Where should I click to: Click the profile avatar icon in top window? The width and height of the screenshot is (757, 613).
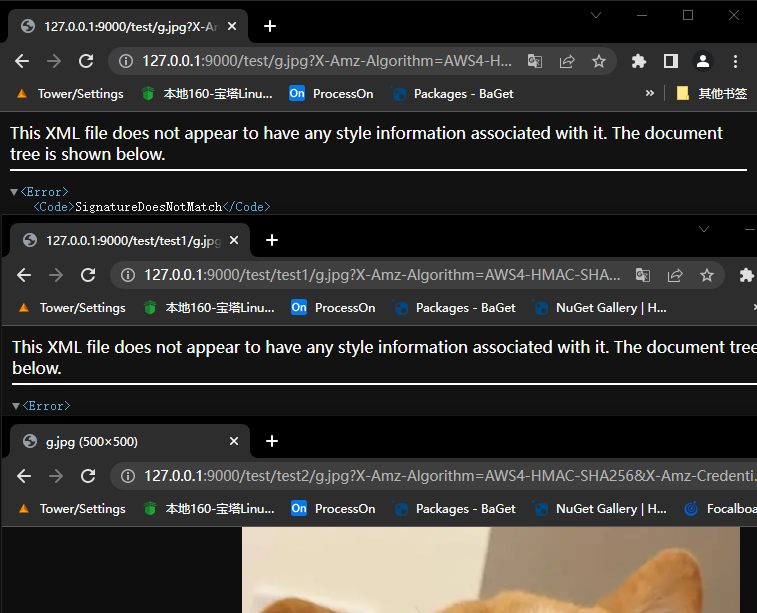pyautogui.click(x=703, y=61)
